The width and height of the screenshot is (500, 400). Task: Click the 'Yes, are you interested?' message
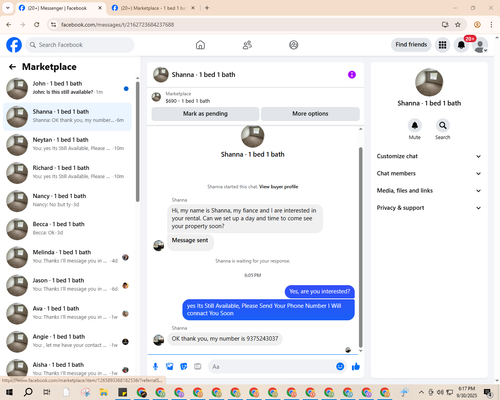tap(319, 292)
